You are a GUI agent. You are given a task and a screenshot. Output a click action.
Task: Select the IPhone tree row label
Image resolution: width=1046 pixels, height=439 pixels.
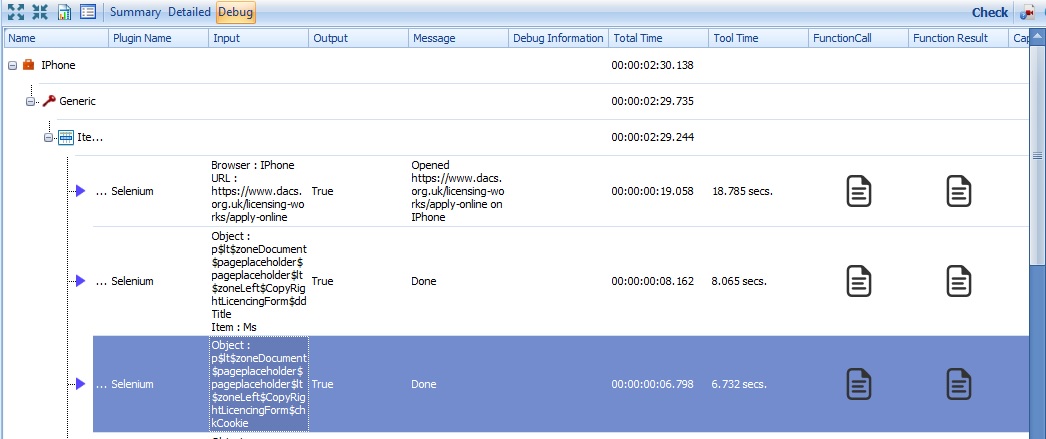click(58, 65)
